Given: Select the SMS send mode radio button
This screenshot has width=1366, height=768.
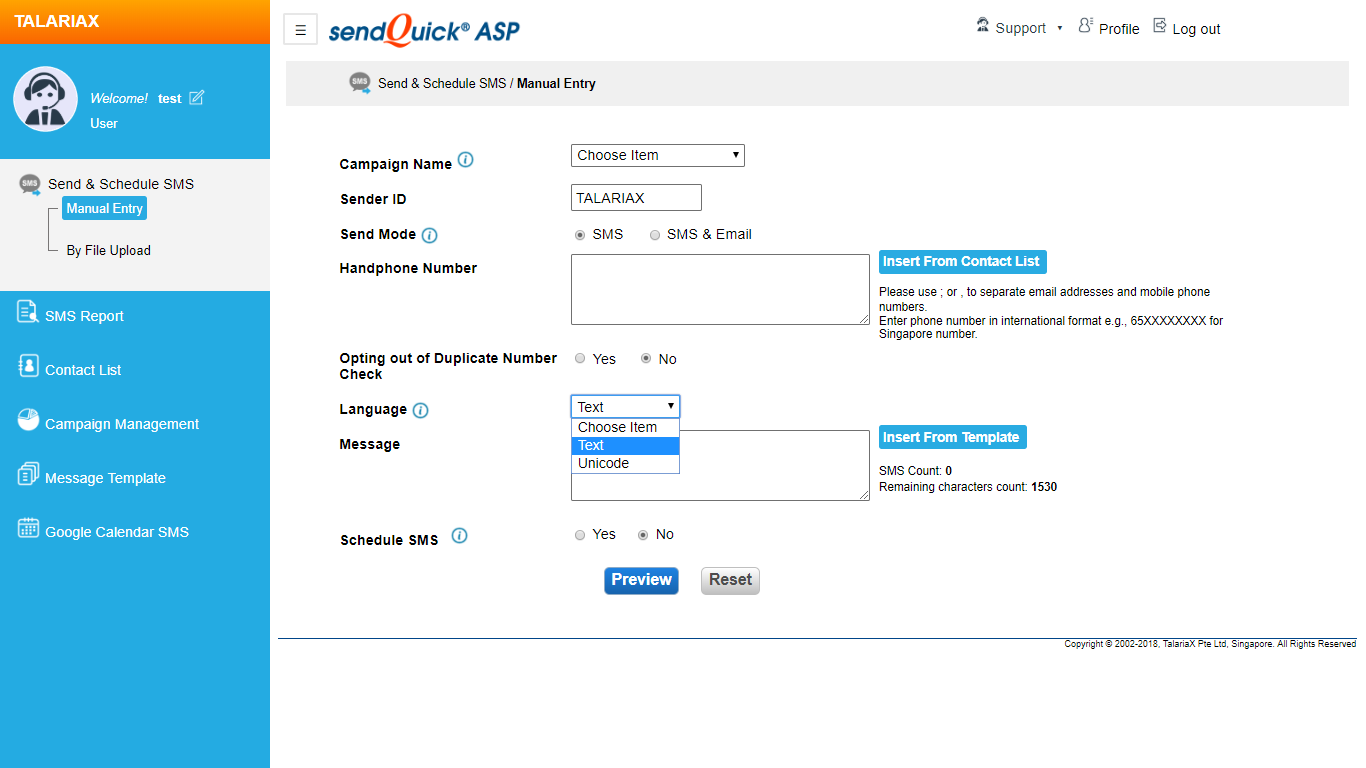Looking at the screenshot, I should (580, 235).
